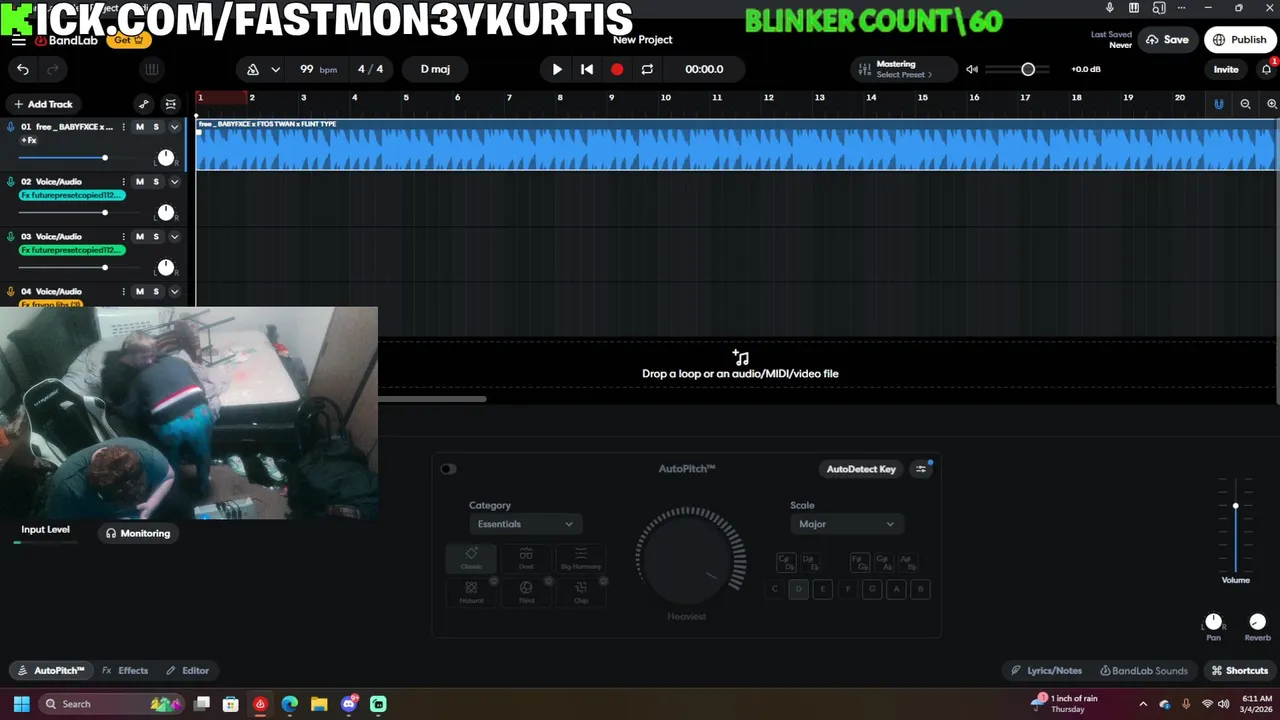Open the notifications bell
The image size is (1280, 720).
click(1266, 69)
